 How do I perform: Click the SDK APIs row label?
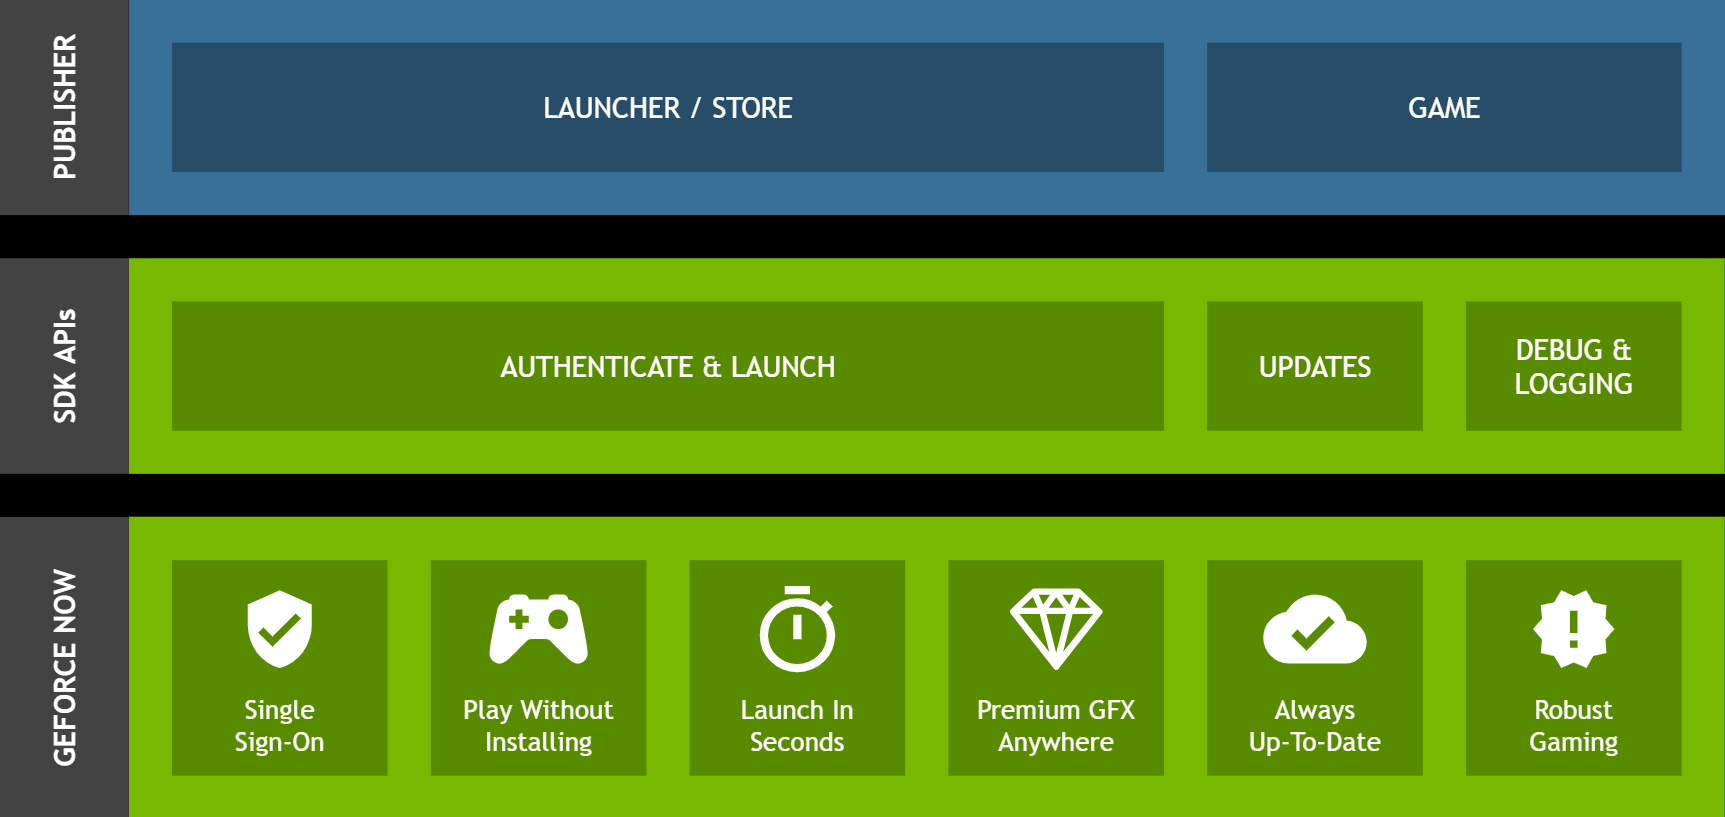click(x=64, y=366)
